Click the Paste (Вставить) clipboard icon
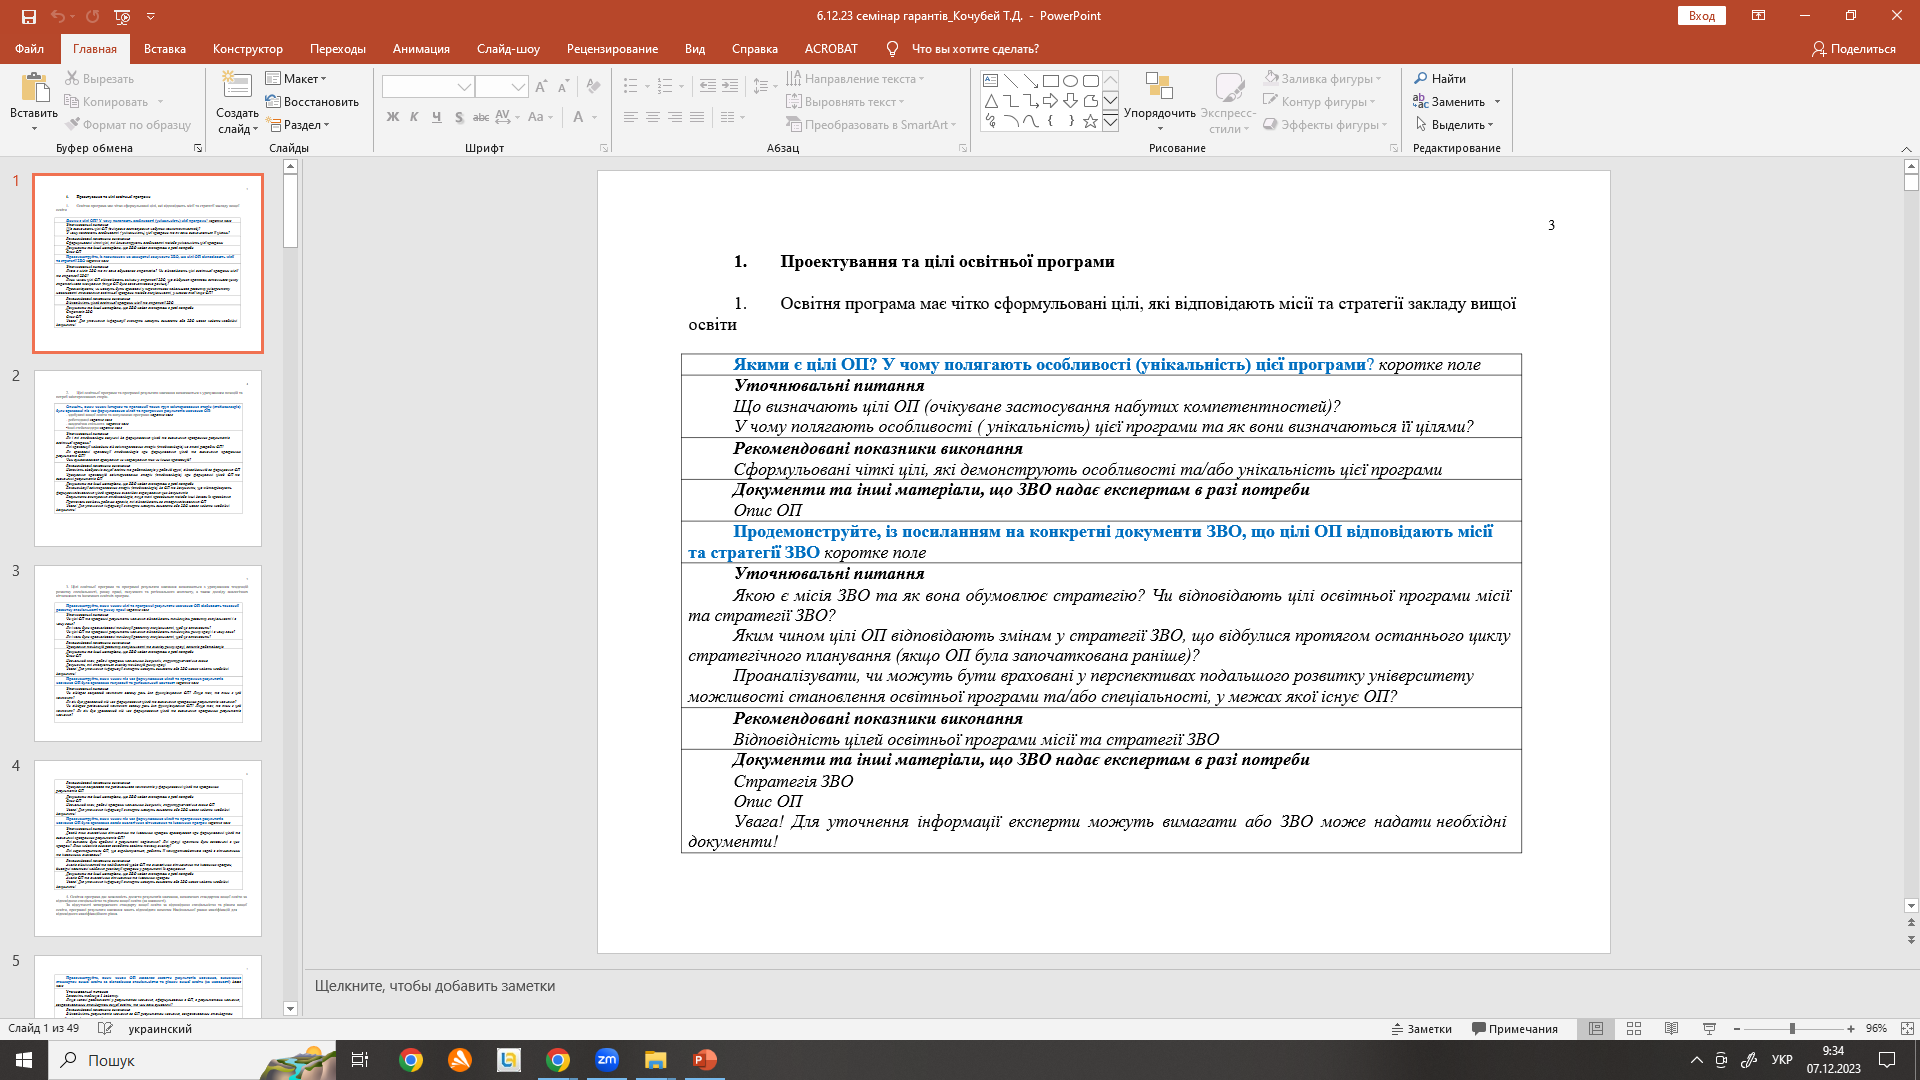This screenshot has width=1920, height=1080. click(x=34, y=88)
